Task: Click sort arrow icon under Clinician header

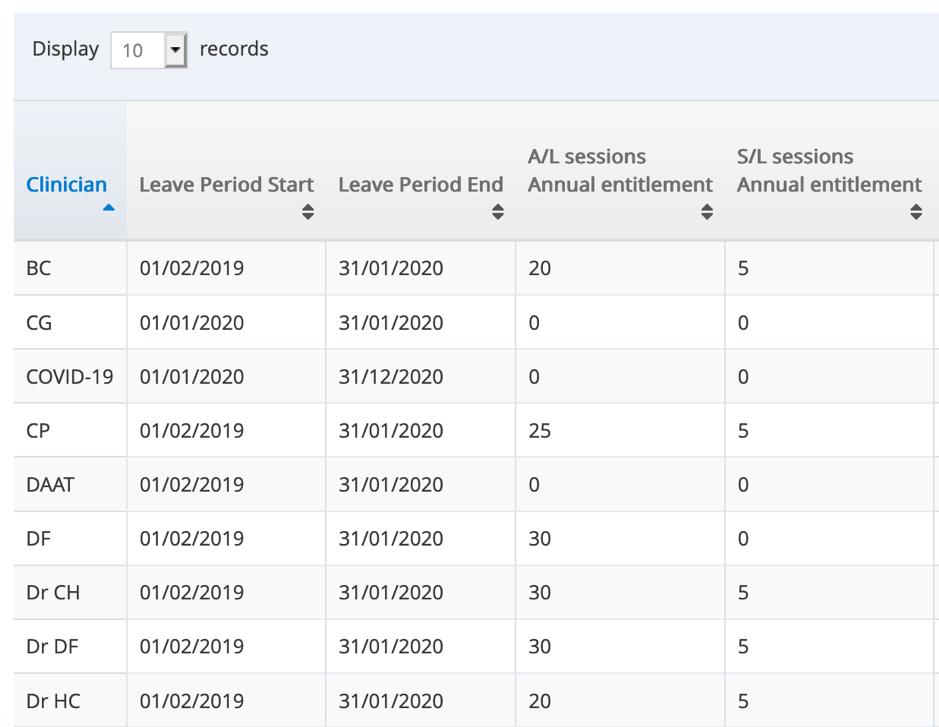Action: (108, 208)
